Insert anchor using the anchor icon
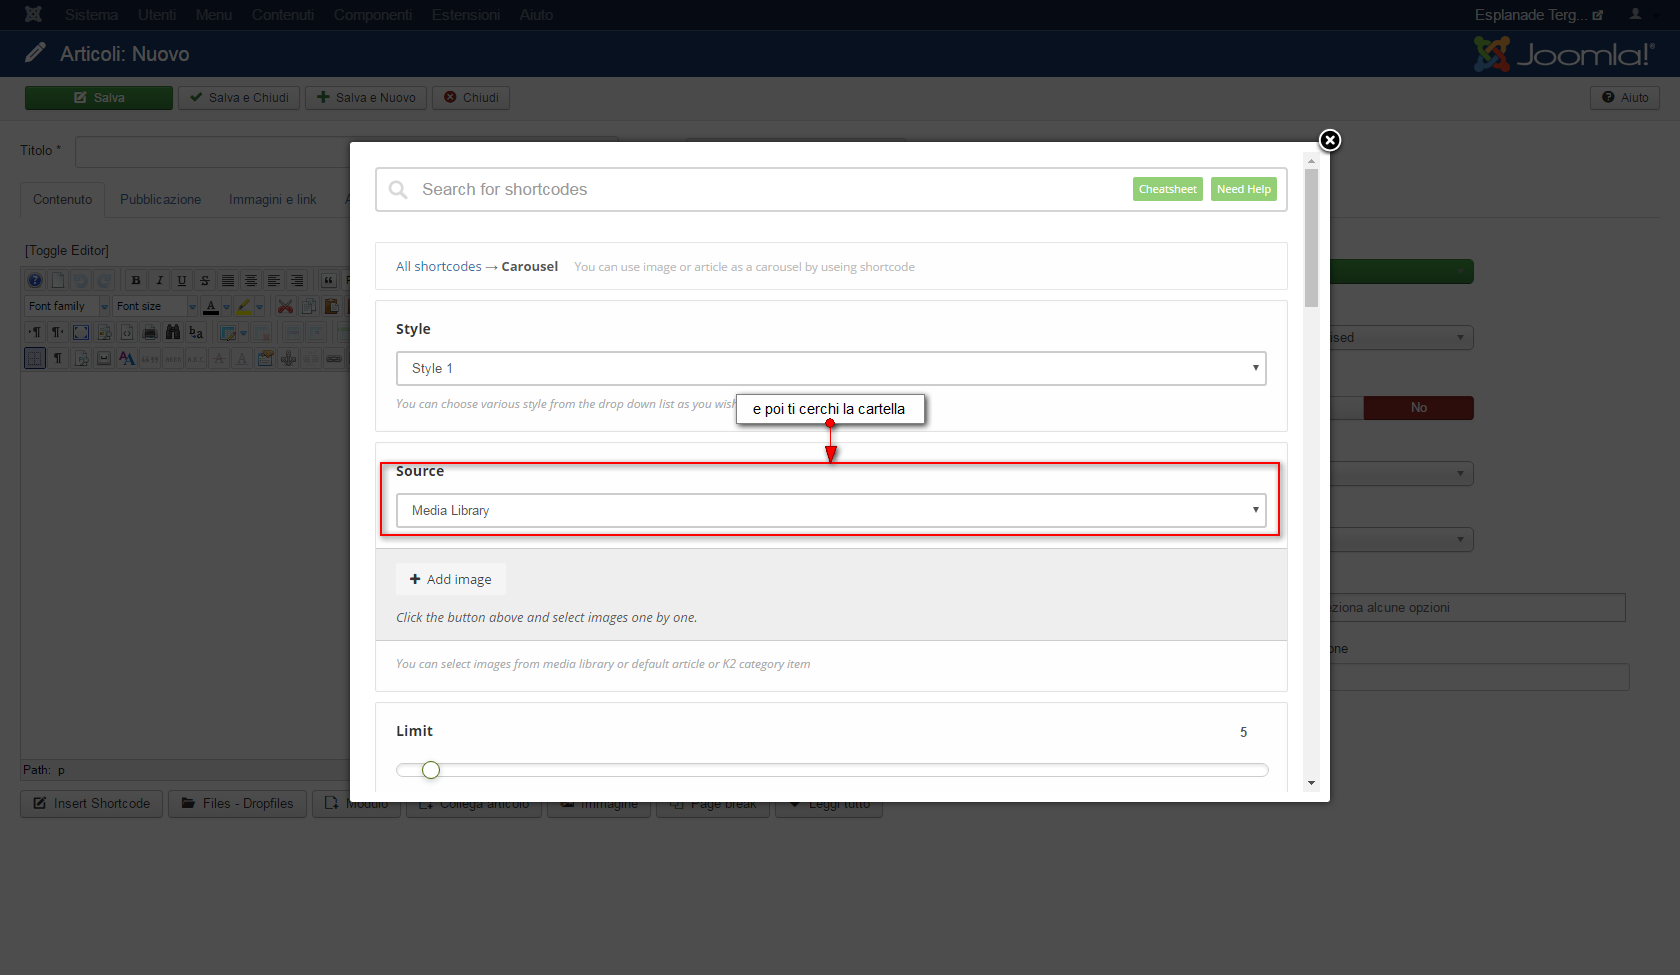 [288, 358]
